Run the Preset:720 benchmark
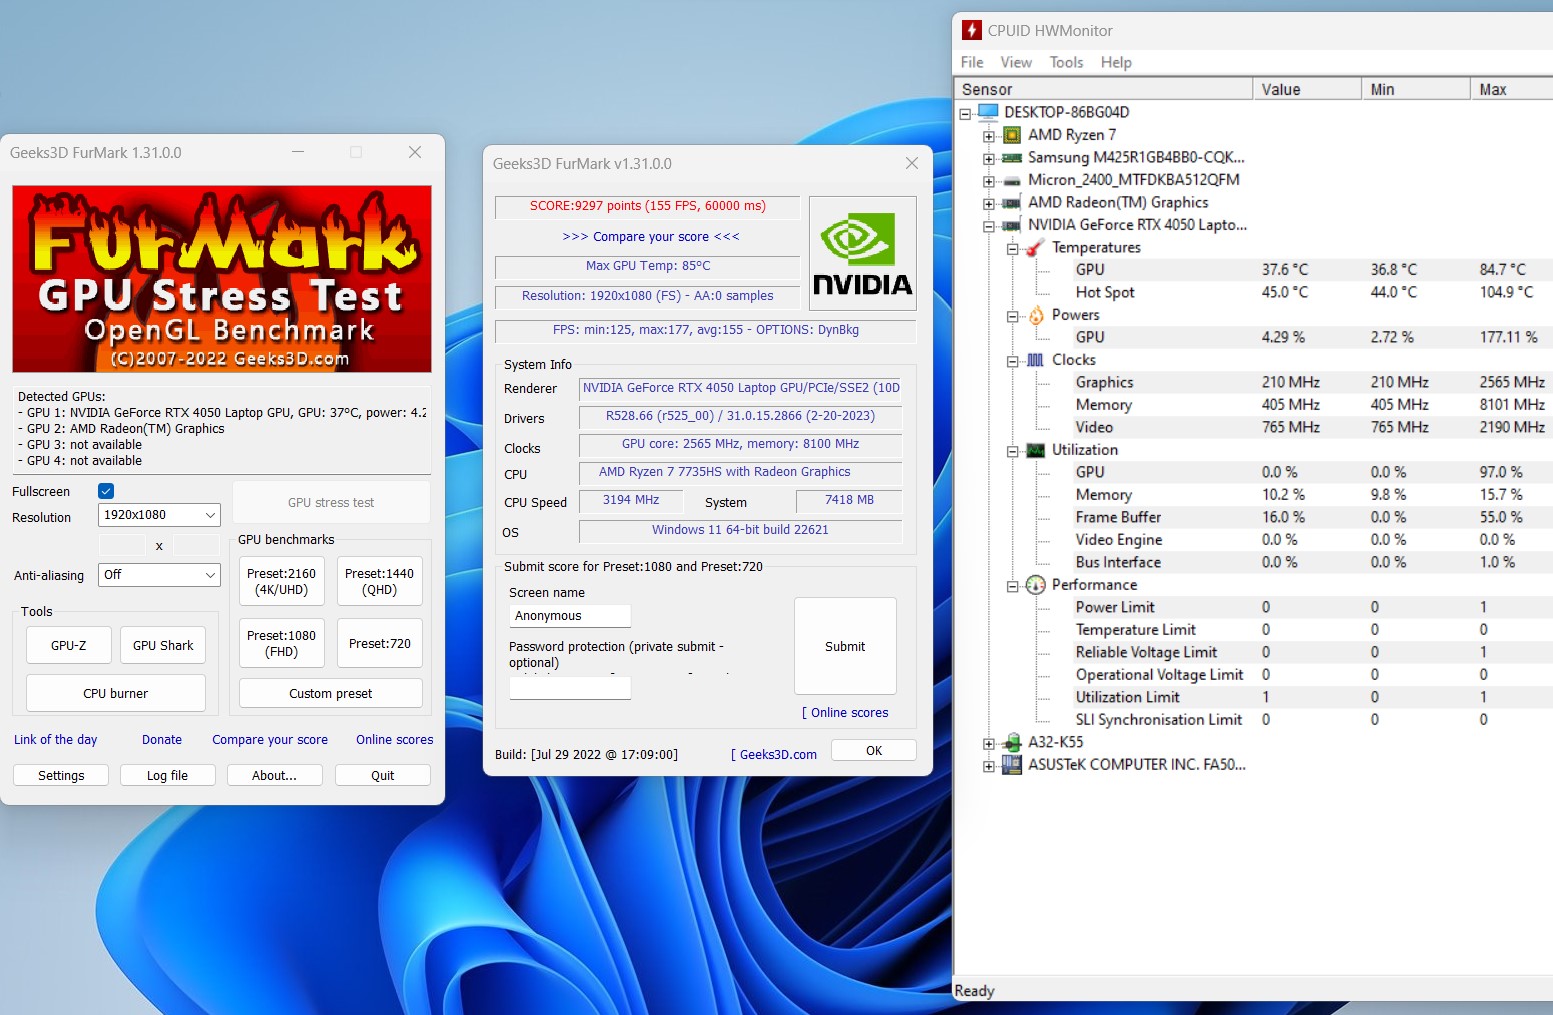The width and height of the screenshot is (1553, 1015). (379, 643)
